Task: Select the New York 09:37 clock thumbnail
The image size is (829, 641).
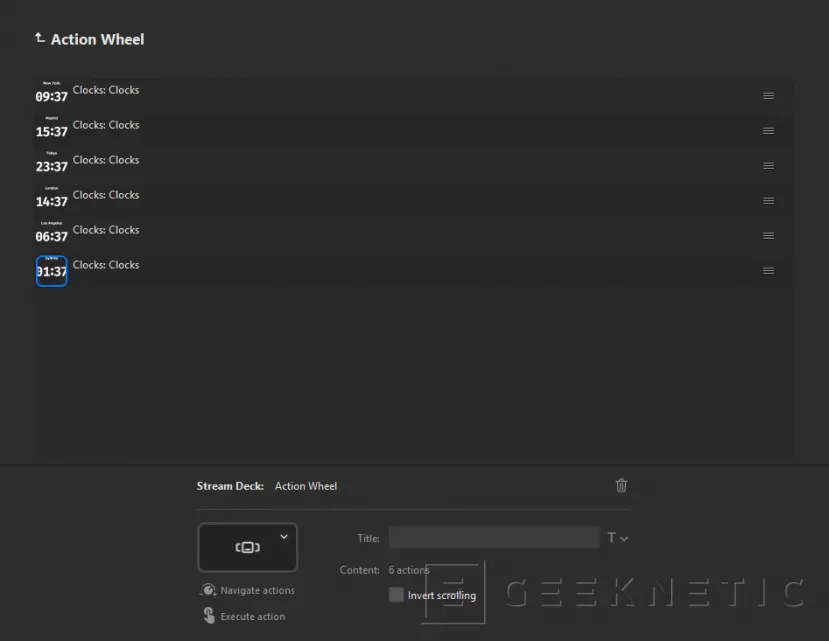Action: pyautogui.click(x=52, y=93)
